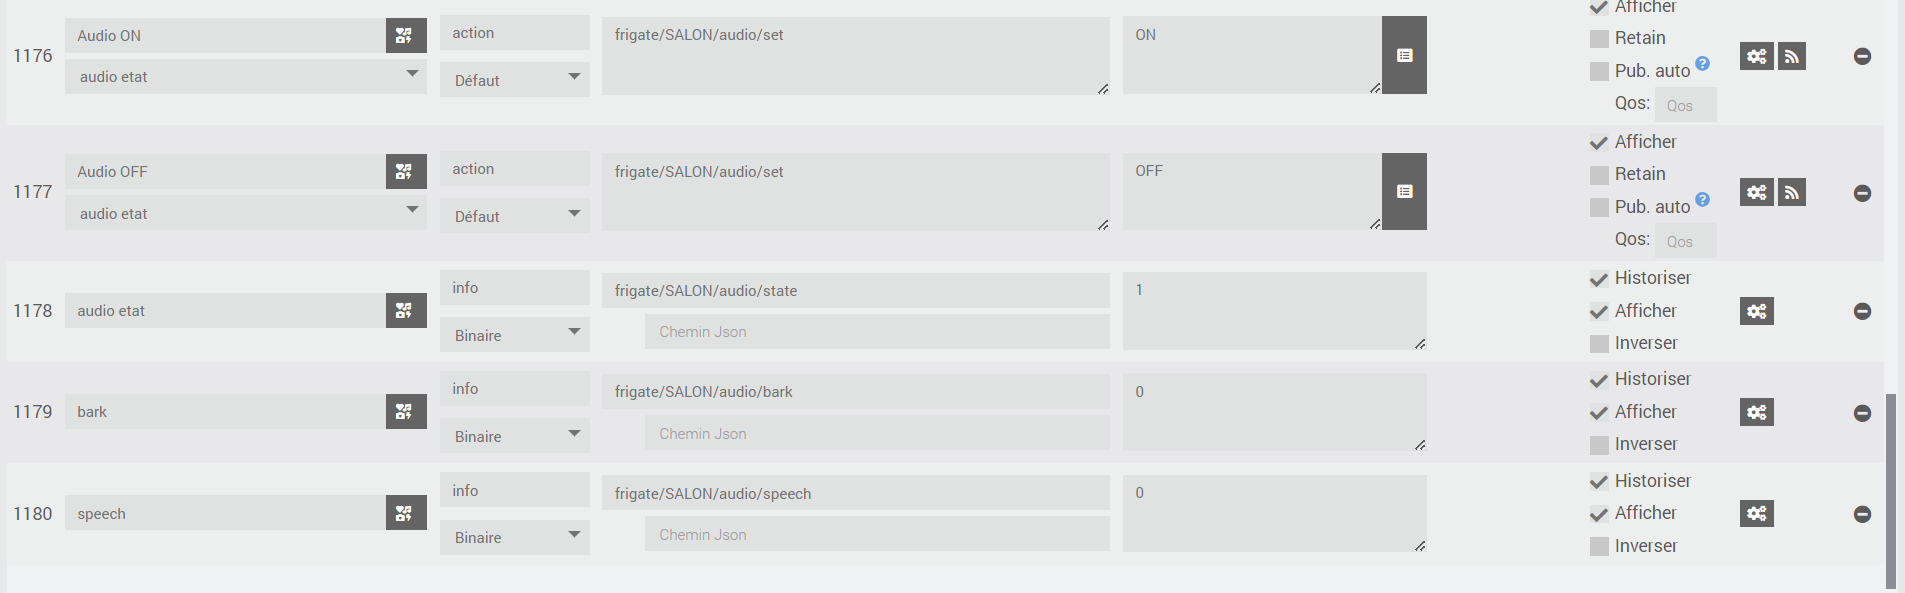Uncheck Historiser for the bark command
Image resolution: width=1905 pixels, height=593 pixels.
pos(1599,380)
